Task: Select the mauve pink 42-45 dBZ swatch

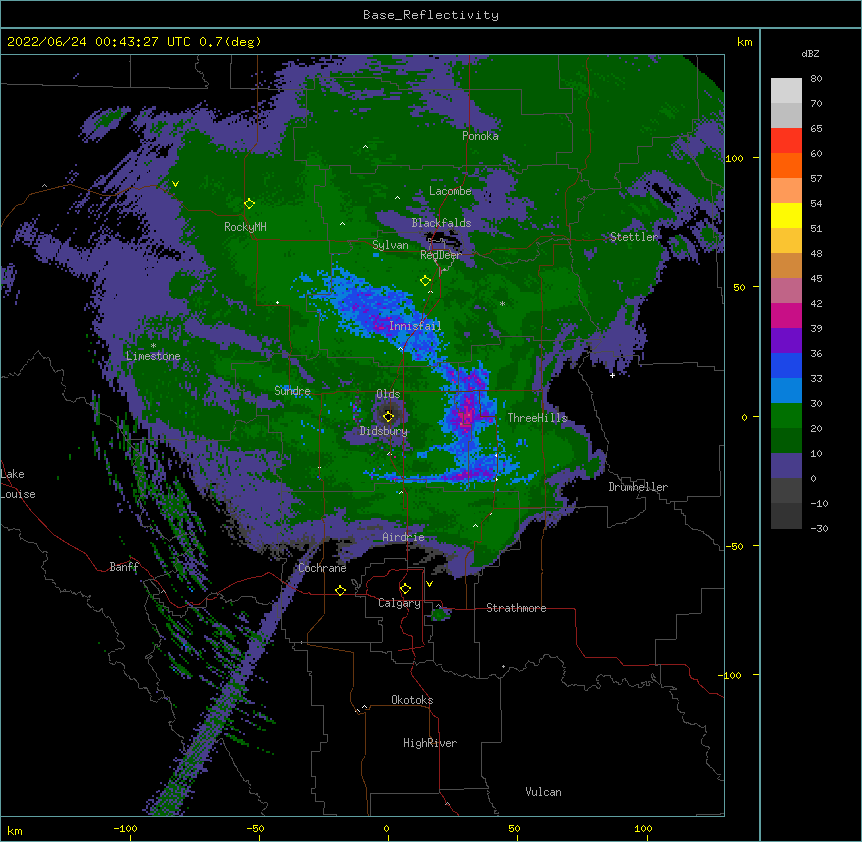Action: coord(786,291)
